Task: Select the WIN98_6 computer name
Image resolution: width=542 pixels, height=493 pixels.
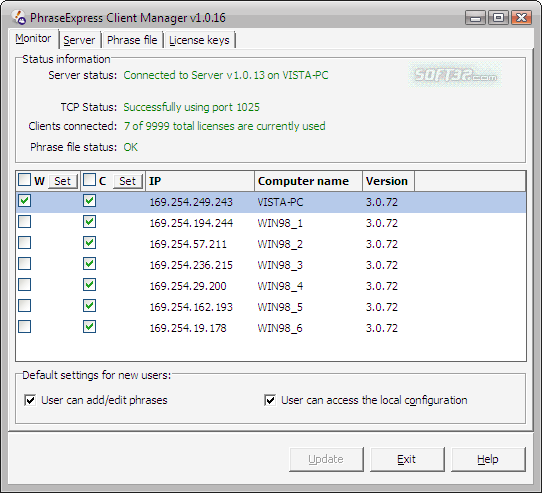Action: (280, 328)
